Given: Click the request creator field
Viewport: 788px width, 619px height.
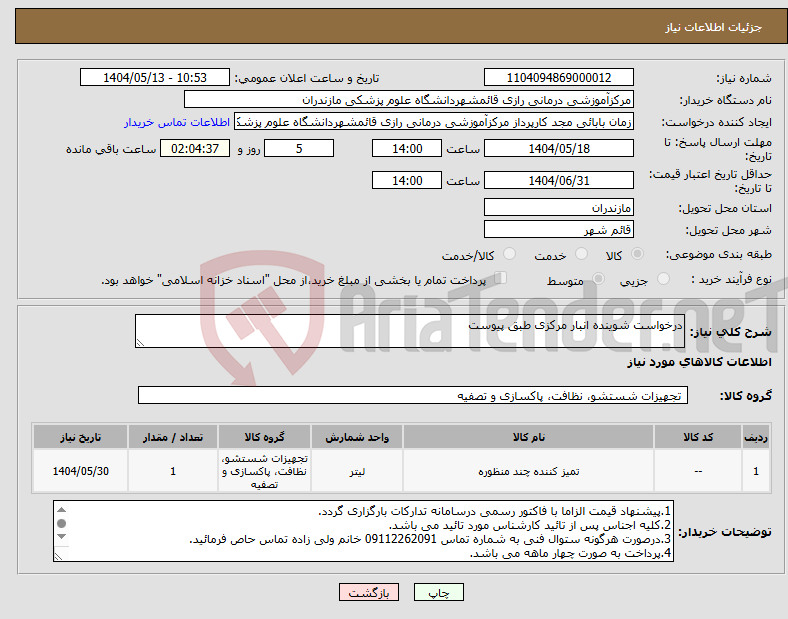Looking at the screenshot, I should pos(434,122).
